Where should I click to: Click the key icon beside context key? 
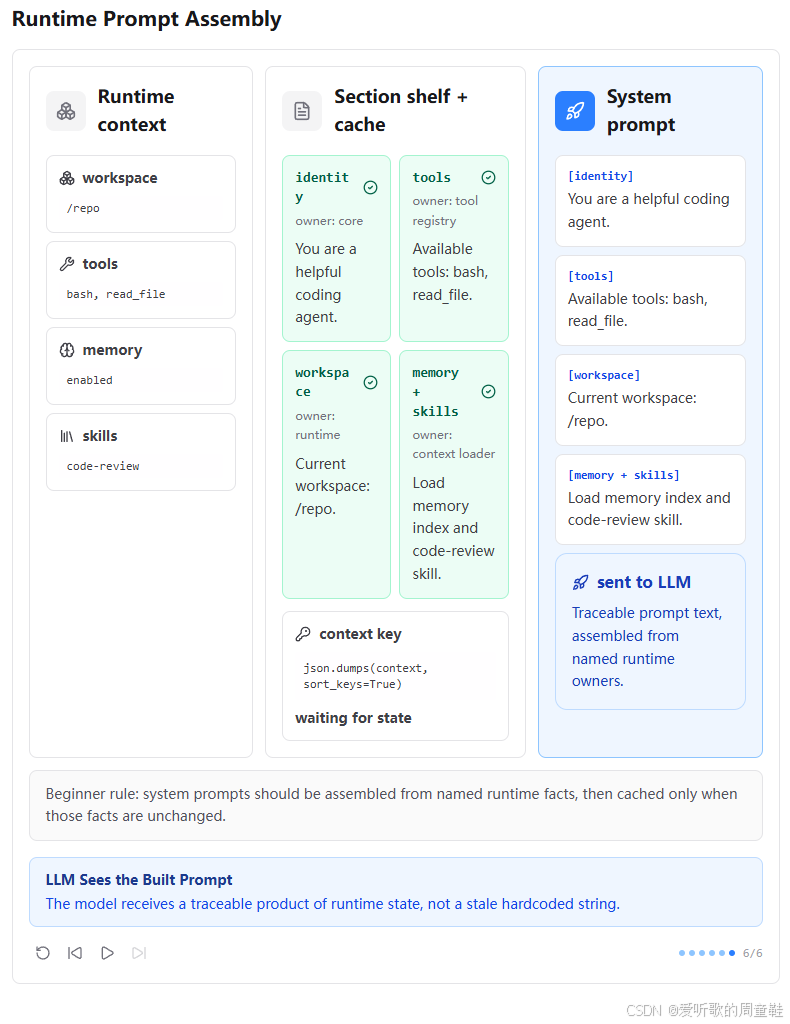click(x=303, y=633)
